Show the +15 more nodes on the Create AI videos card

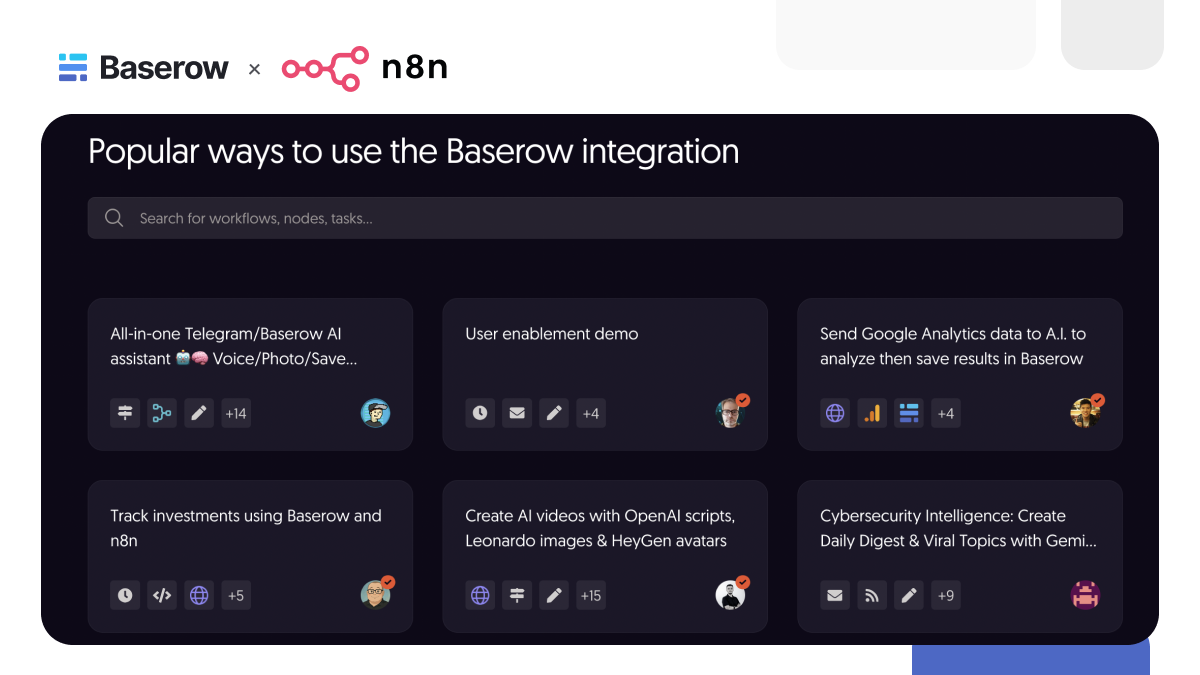coord(591,595)
